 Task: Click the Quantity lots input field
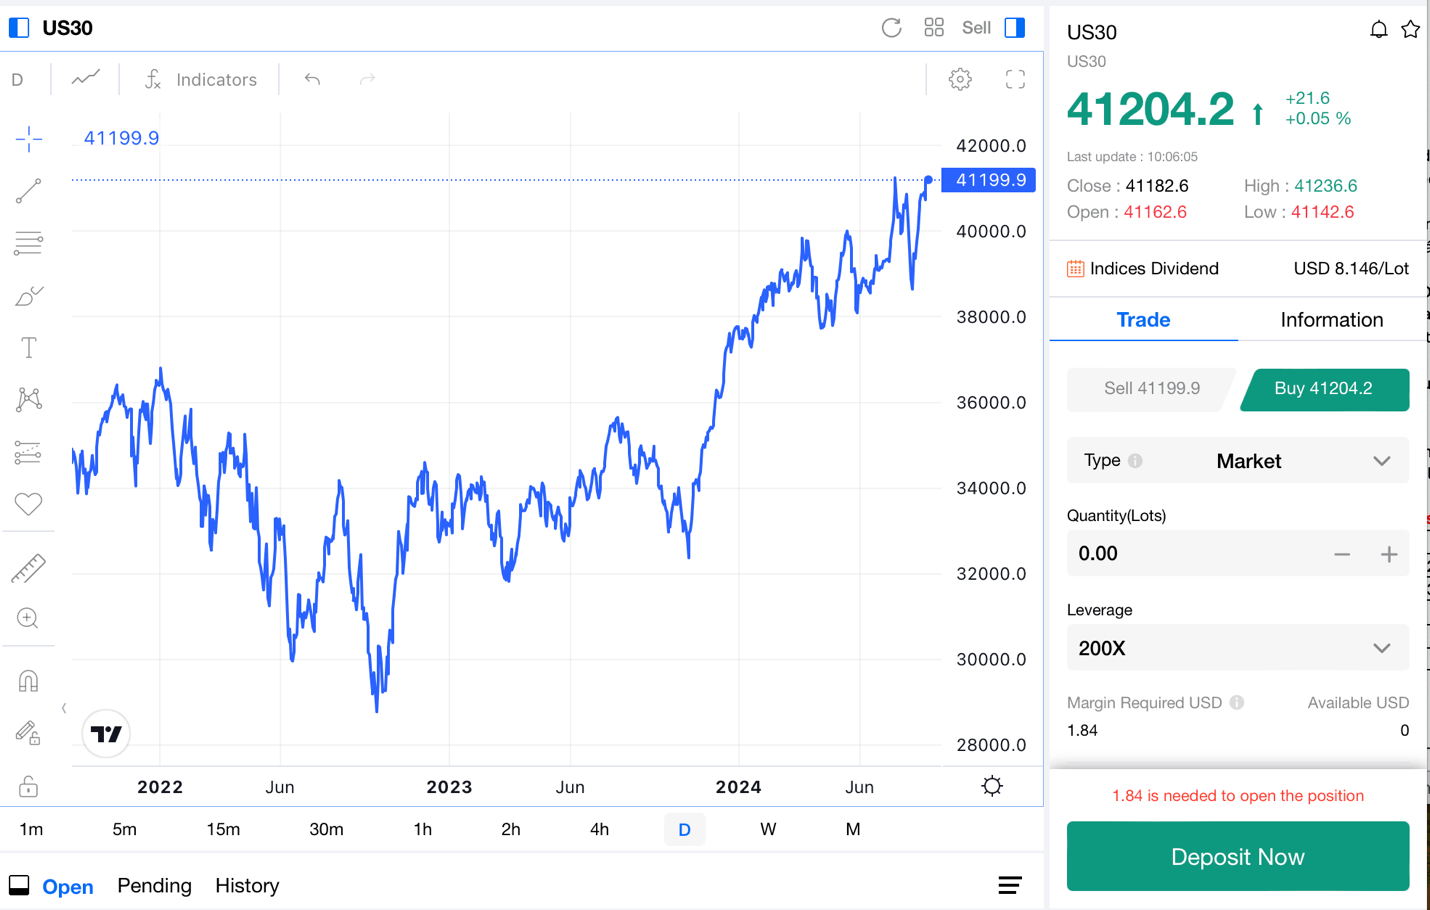pos(1190,554)
